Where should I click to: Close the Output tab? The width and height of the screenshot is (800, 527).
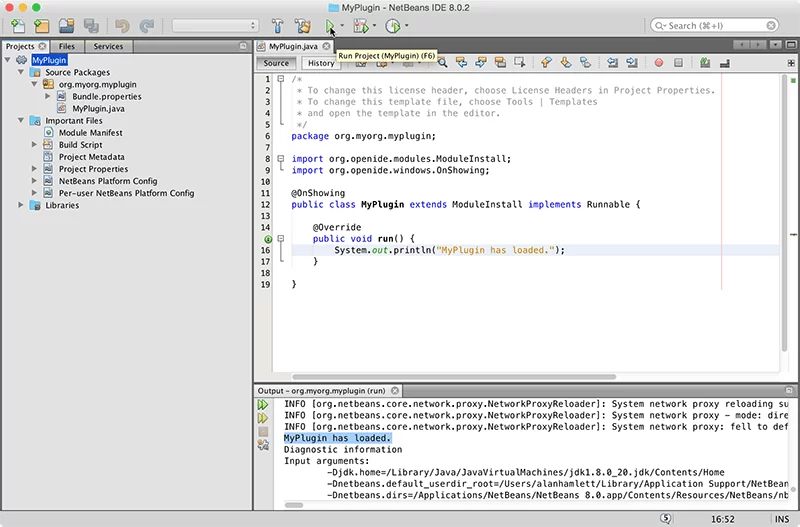[395, 391]
